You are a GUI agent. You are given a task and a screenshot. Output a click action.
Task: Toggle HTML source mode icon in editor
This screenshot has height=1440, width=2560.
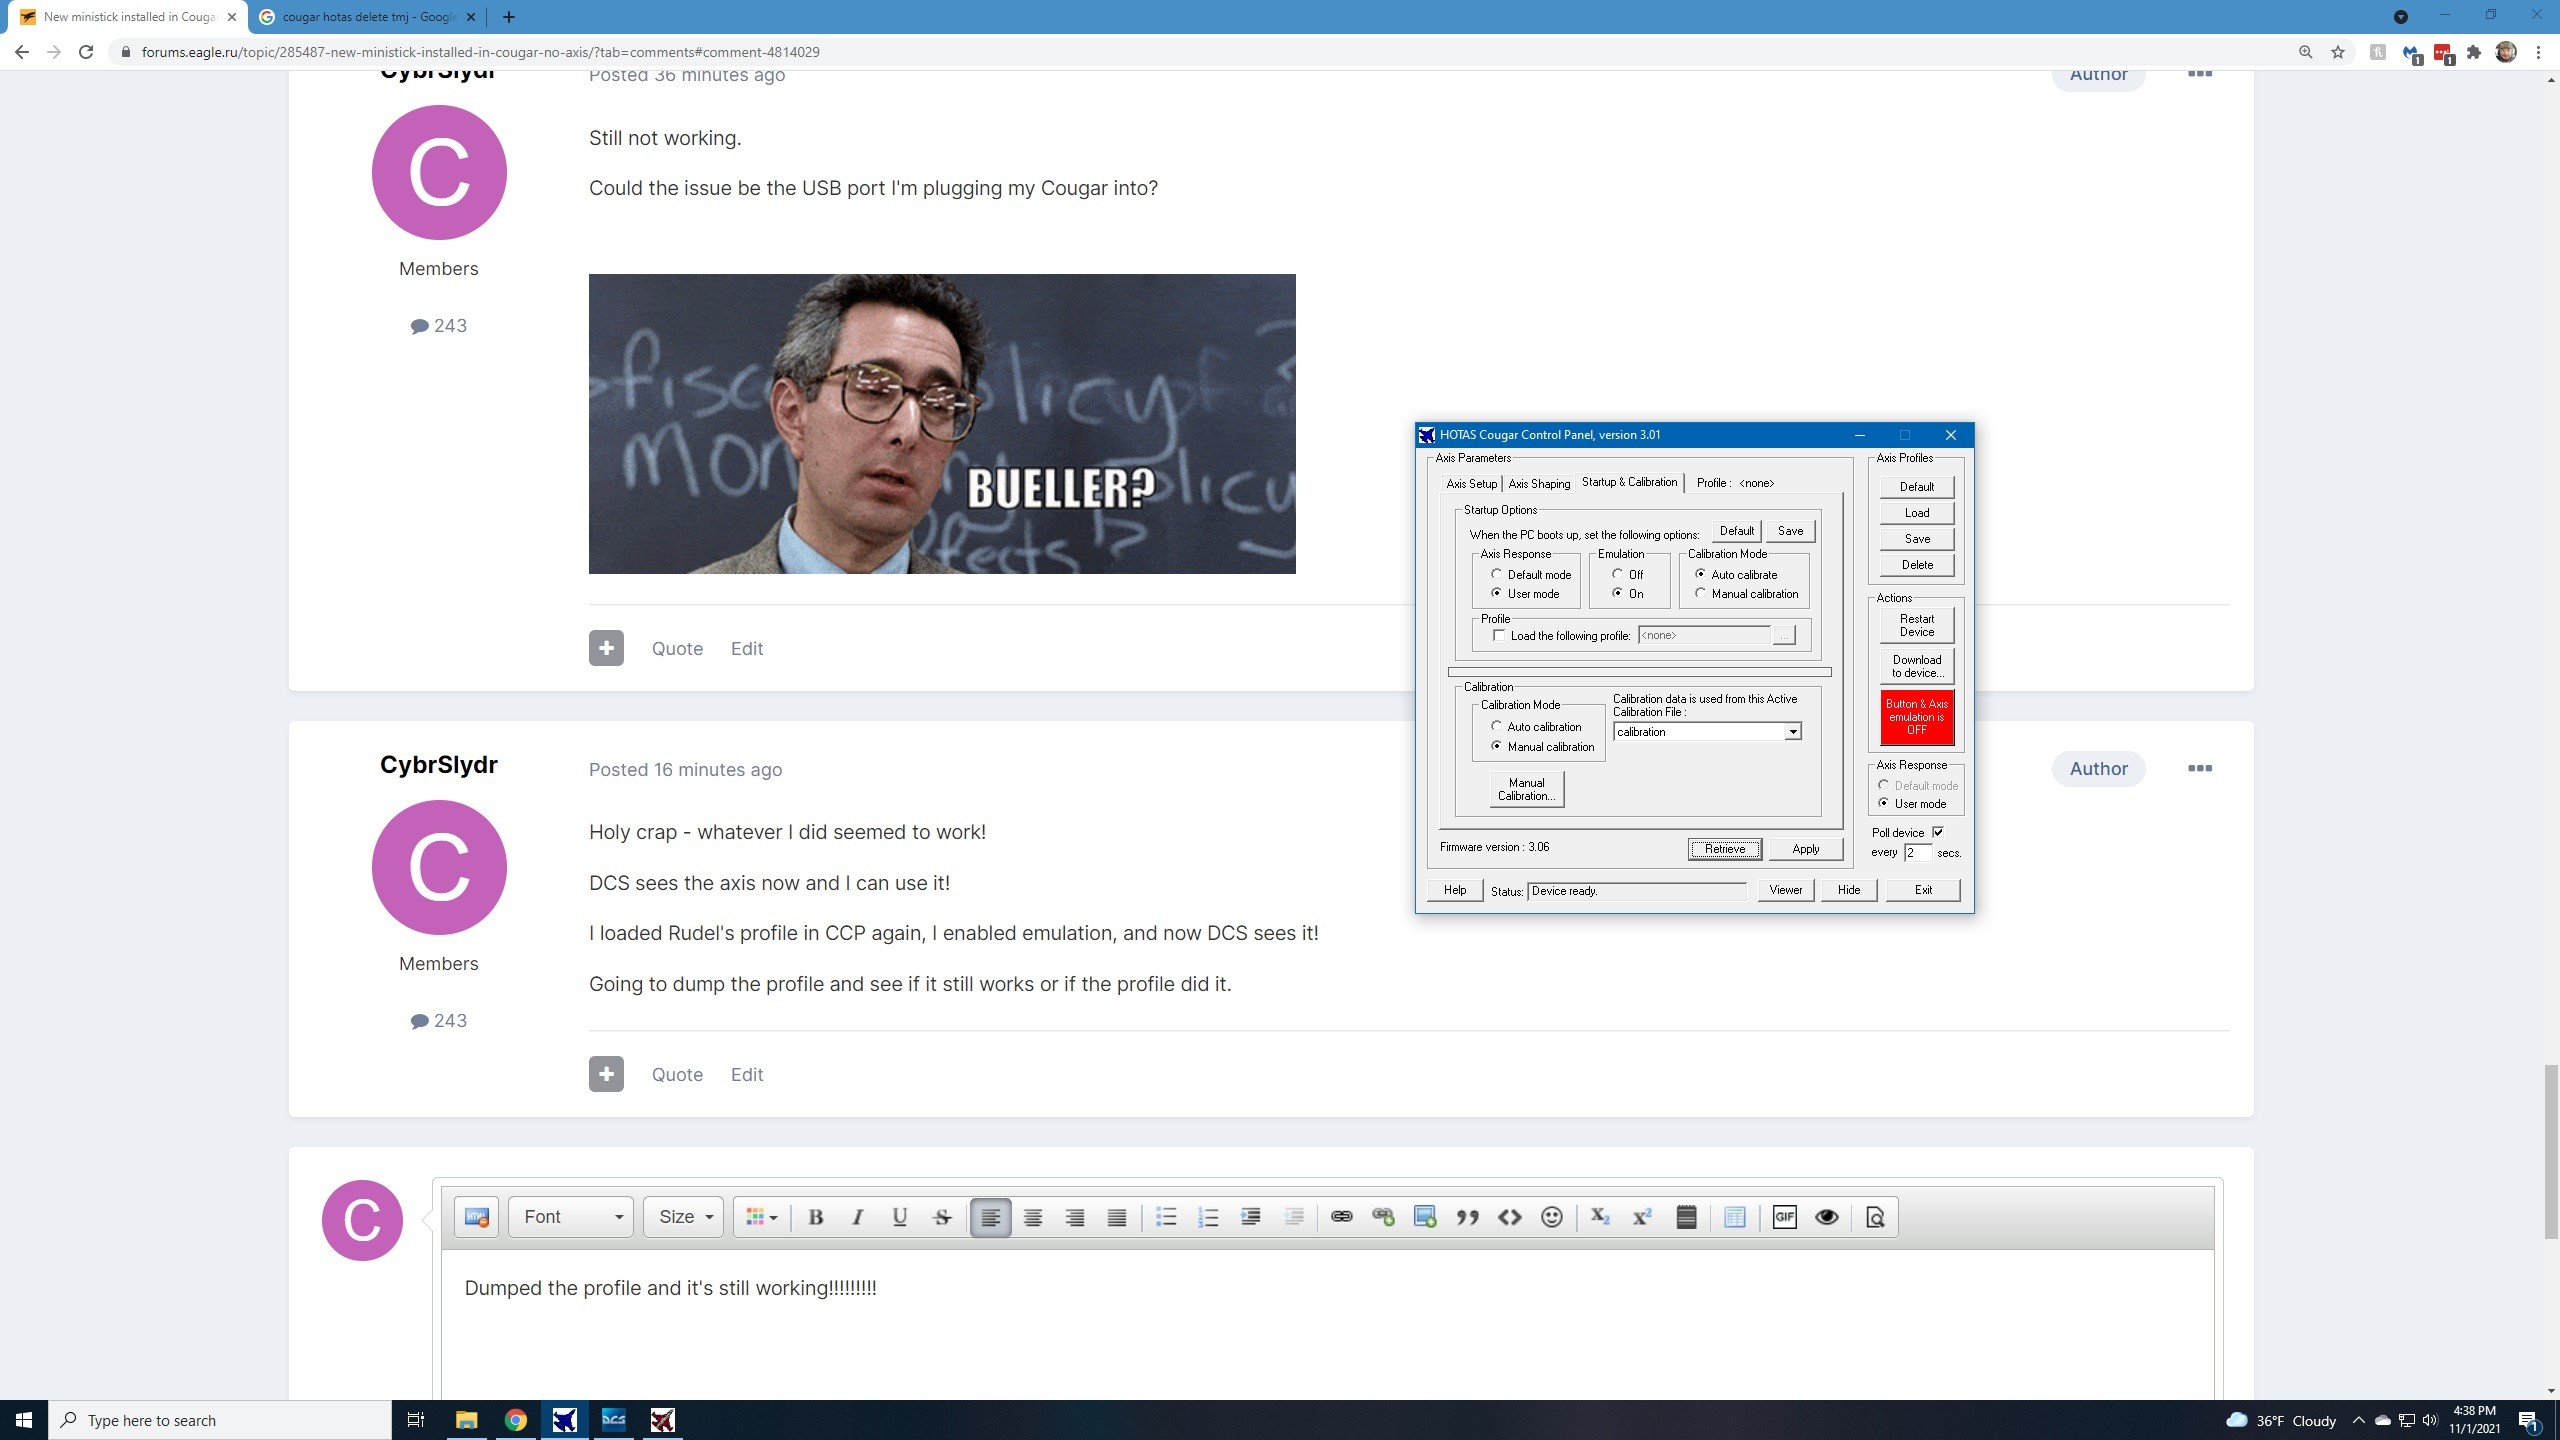point(476,1217)
